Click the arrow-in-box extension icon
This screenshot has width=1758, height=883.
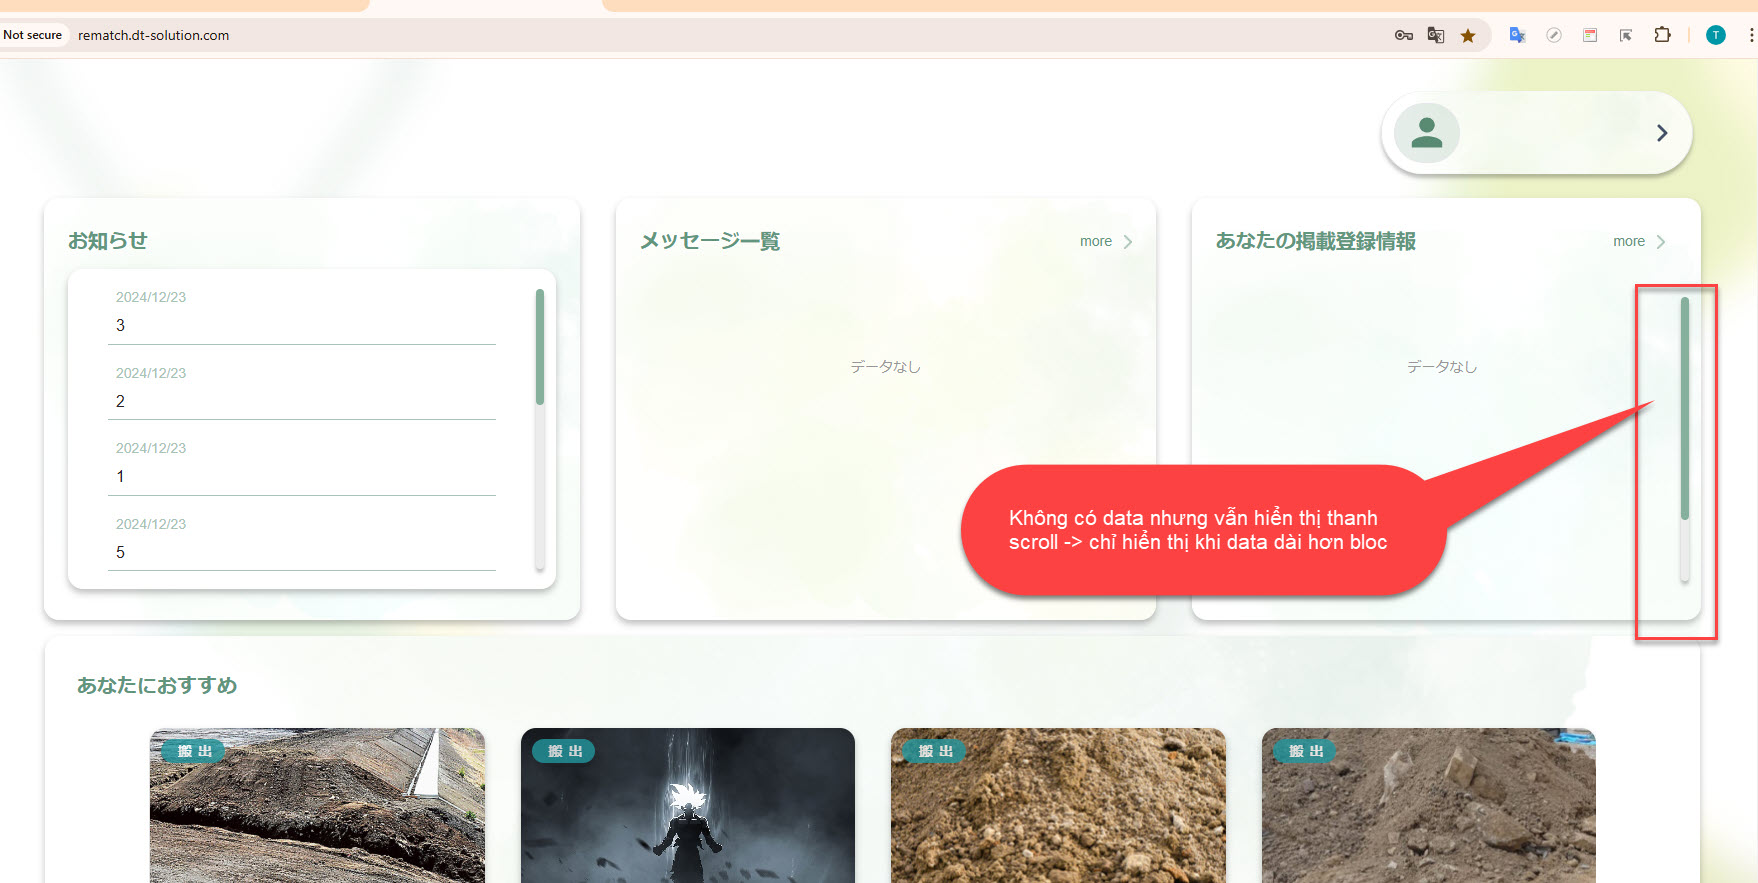click(x=1626, y=35)
